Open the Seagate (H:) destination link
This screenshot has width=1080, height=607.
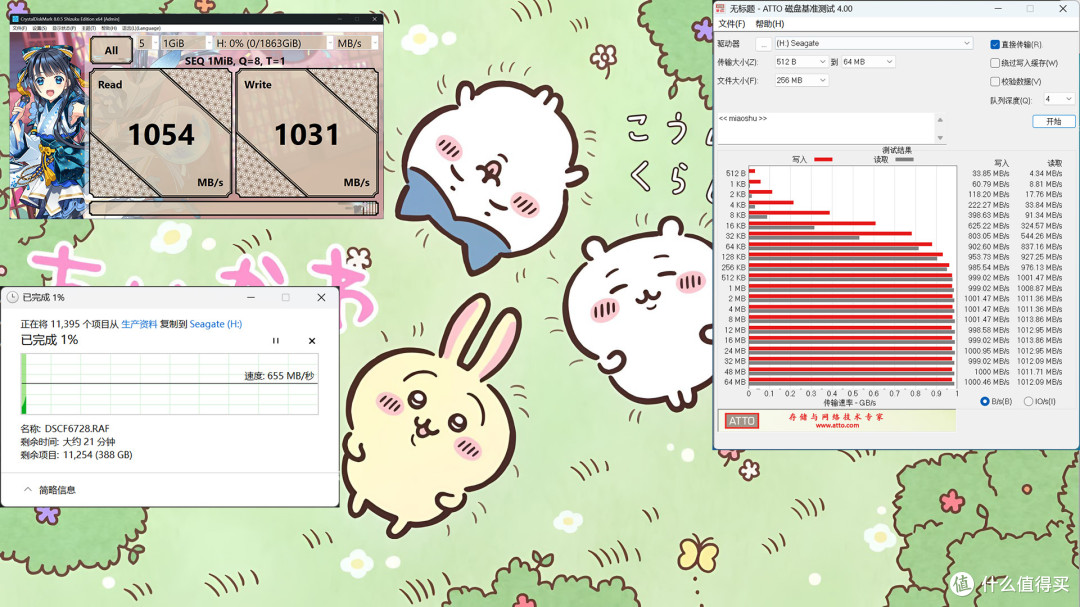pyautogui.click(x=216, y=324)
